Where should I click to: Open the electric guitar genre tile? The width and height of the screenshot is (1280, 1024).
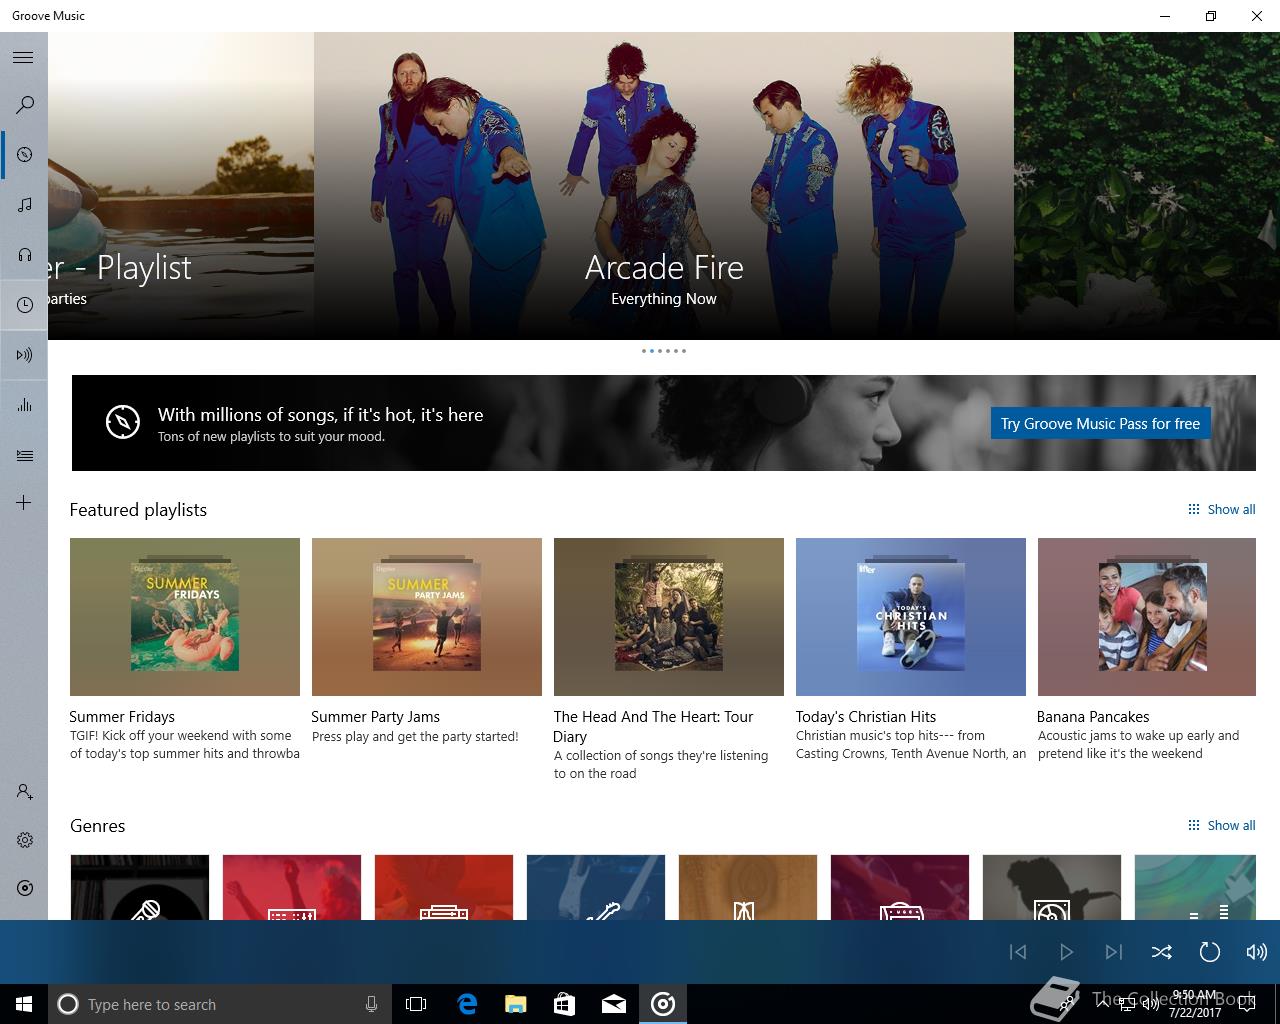[x=596, y=887]
